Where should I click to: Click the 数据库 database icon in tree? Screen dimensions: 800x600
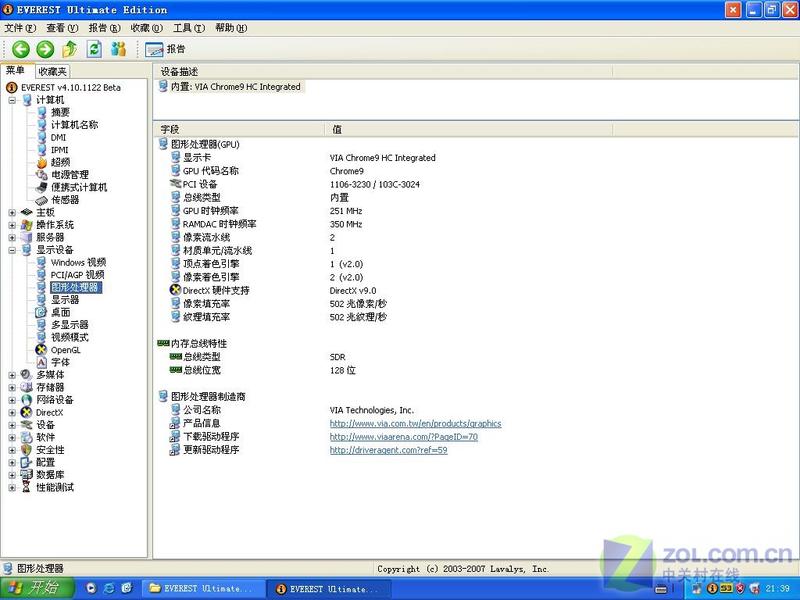(27, 475)
